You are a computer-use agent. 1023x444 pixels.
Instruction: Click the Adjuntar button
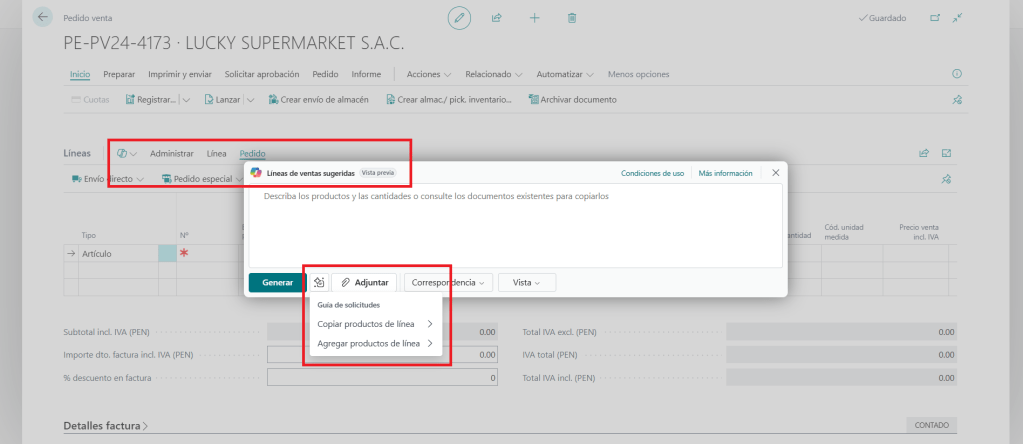point(364,283)
